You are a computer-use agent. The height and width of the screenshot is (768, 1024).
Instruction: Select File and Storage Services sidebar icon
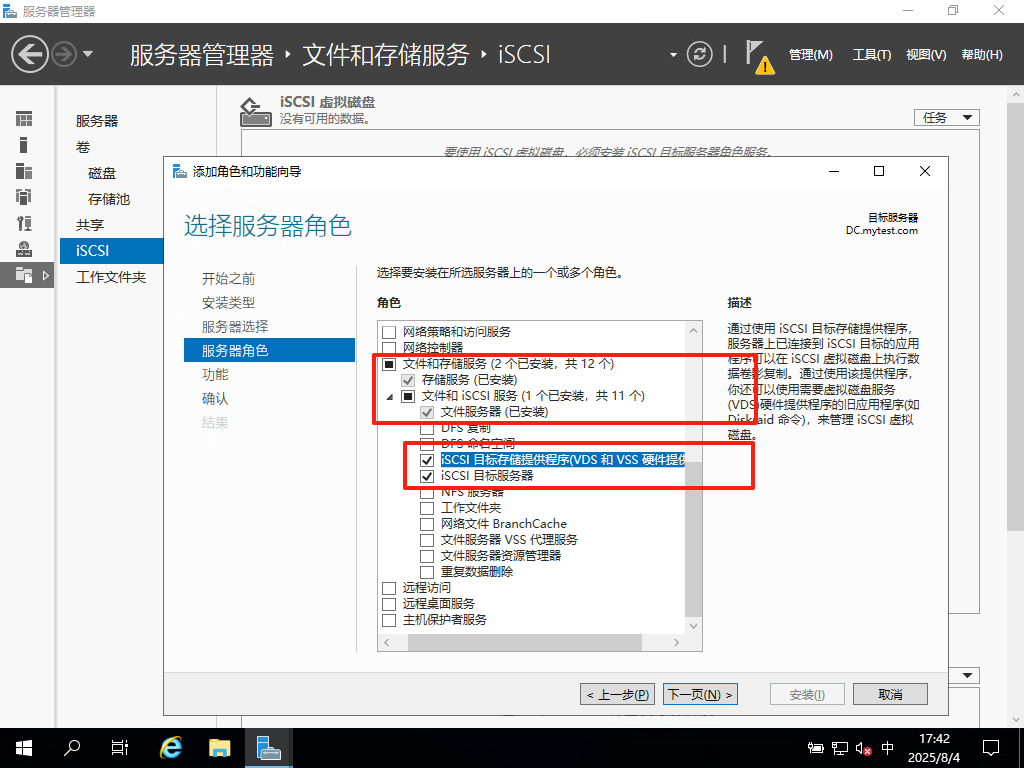coord(24,276)
